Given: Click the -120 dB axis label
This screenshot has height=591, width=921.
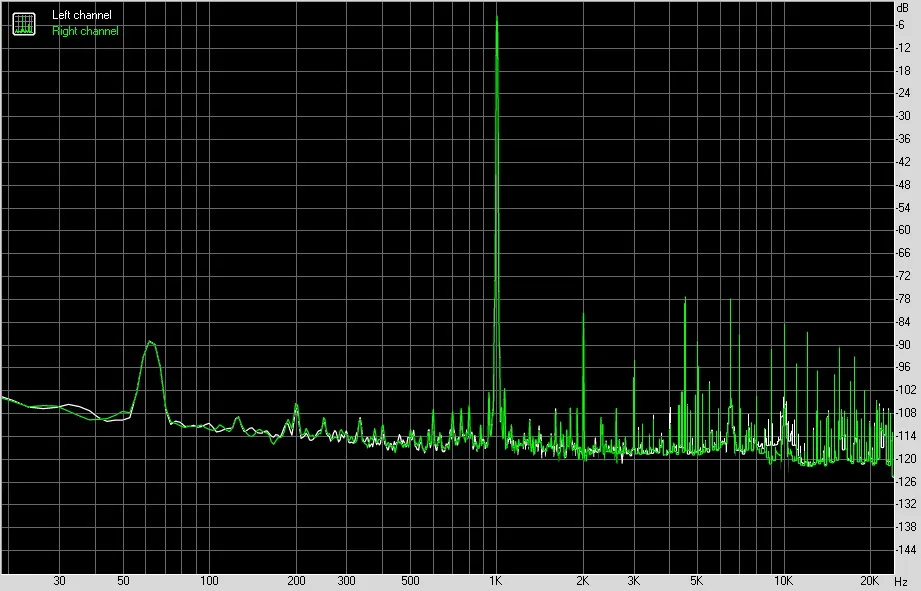Looking at the screenshot, I should [x=905, y=459].
